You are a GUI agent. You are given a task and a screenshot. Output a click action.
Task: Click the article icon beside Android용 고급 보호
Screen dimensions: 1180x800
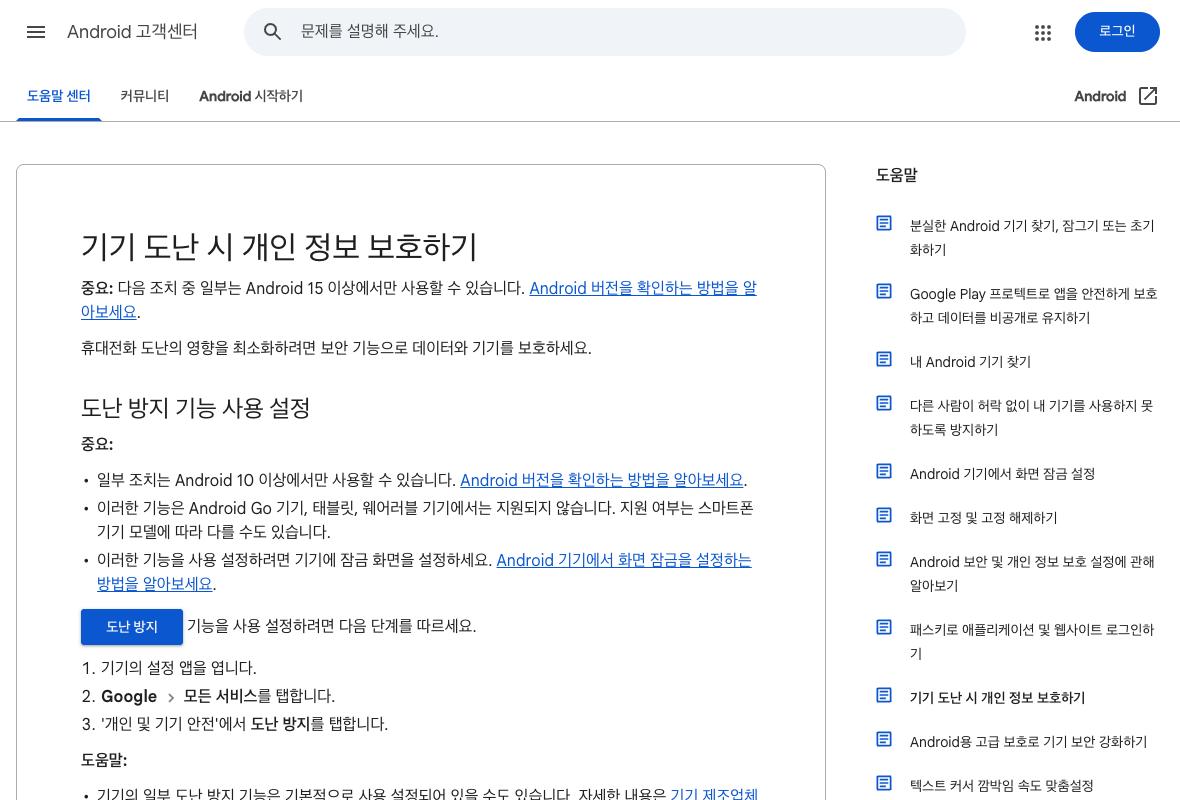pos(884,739)
